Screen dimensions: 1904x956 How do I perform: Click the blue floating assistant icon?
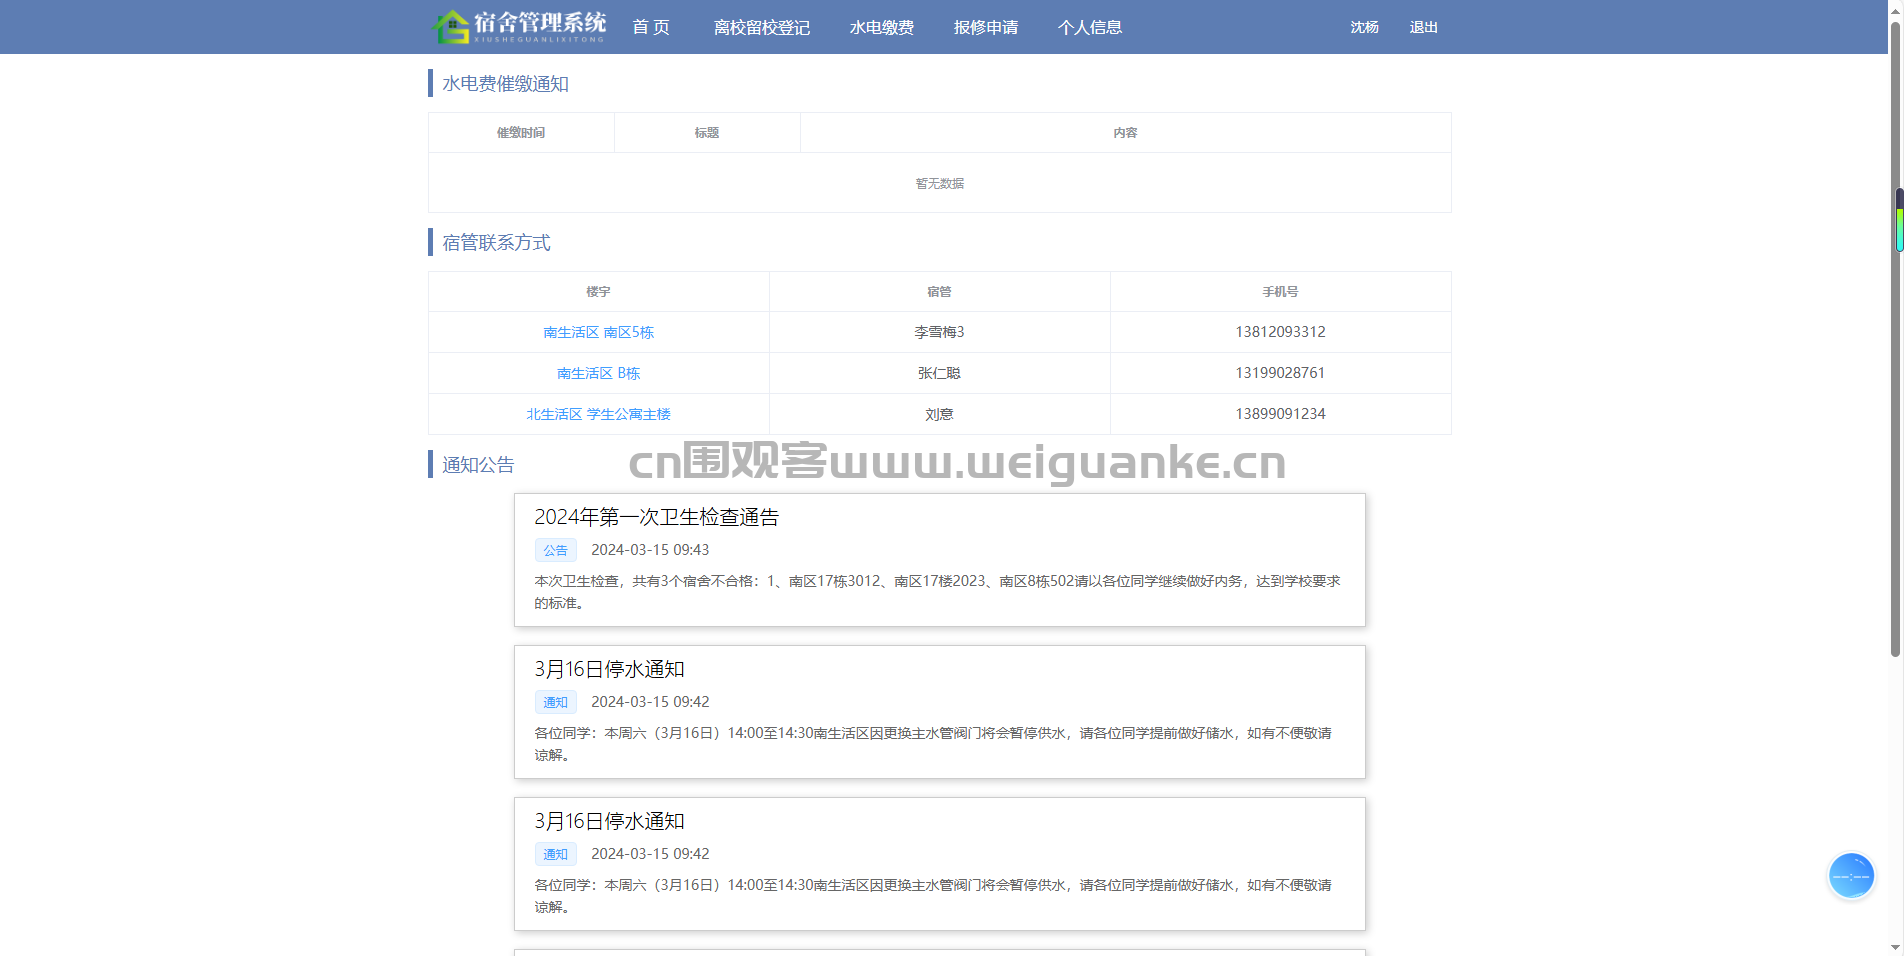point(1850,876)
